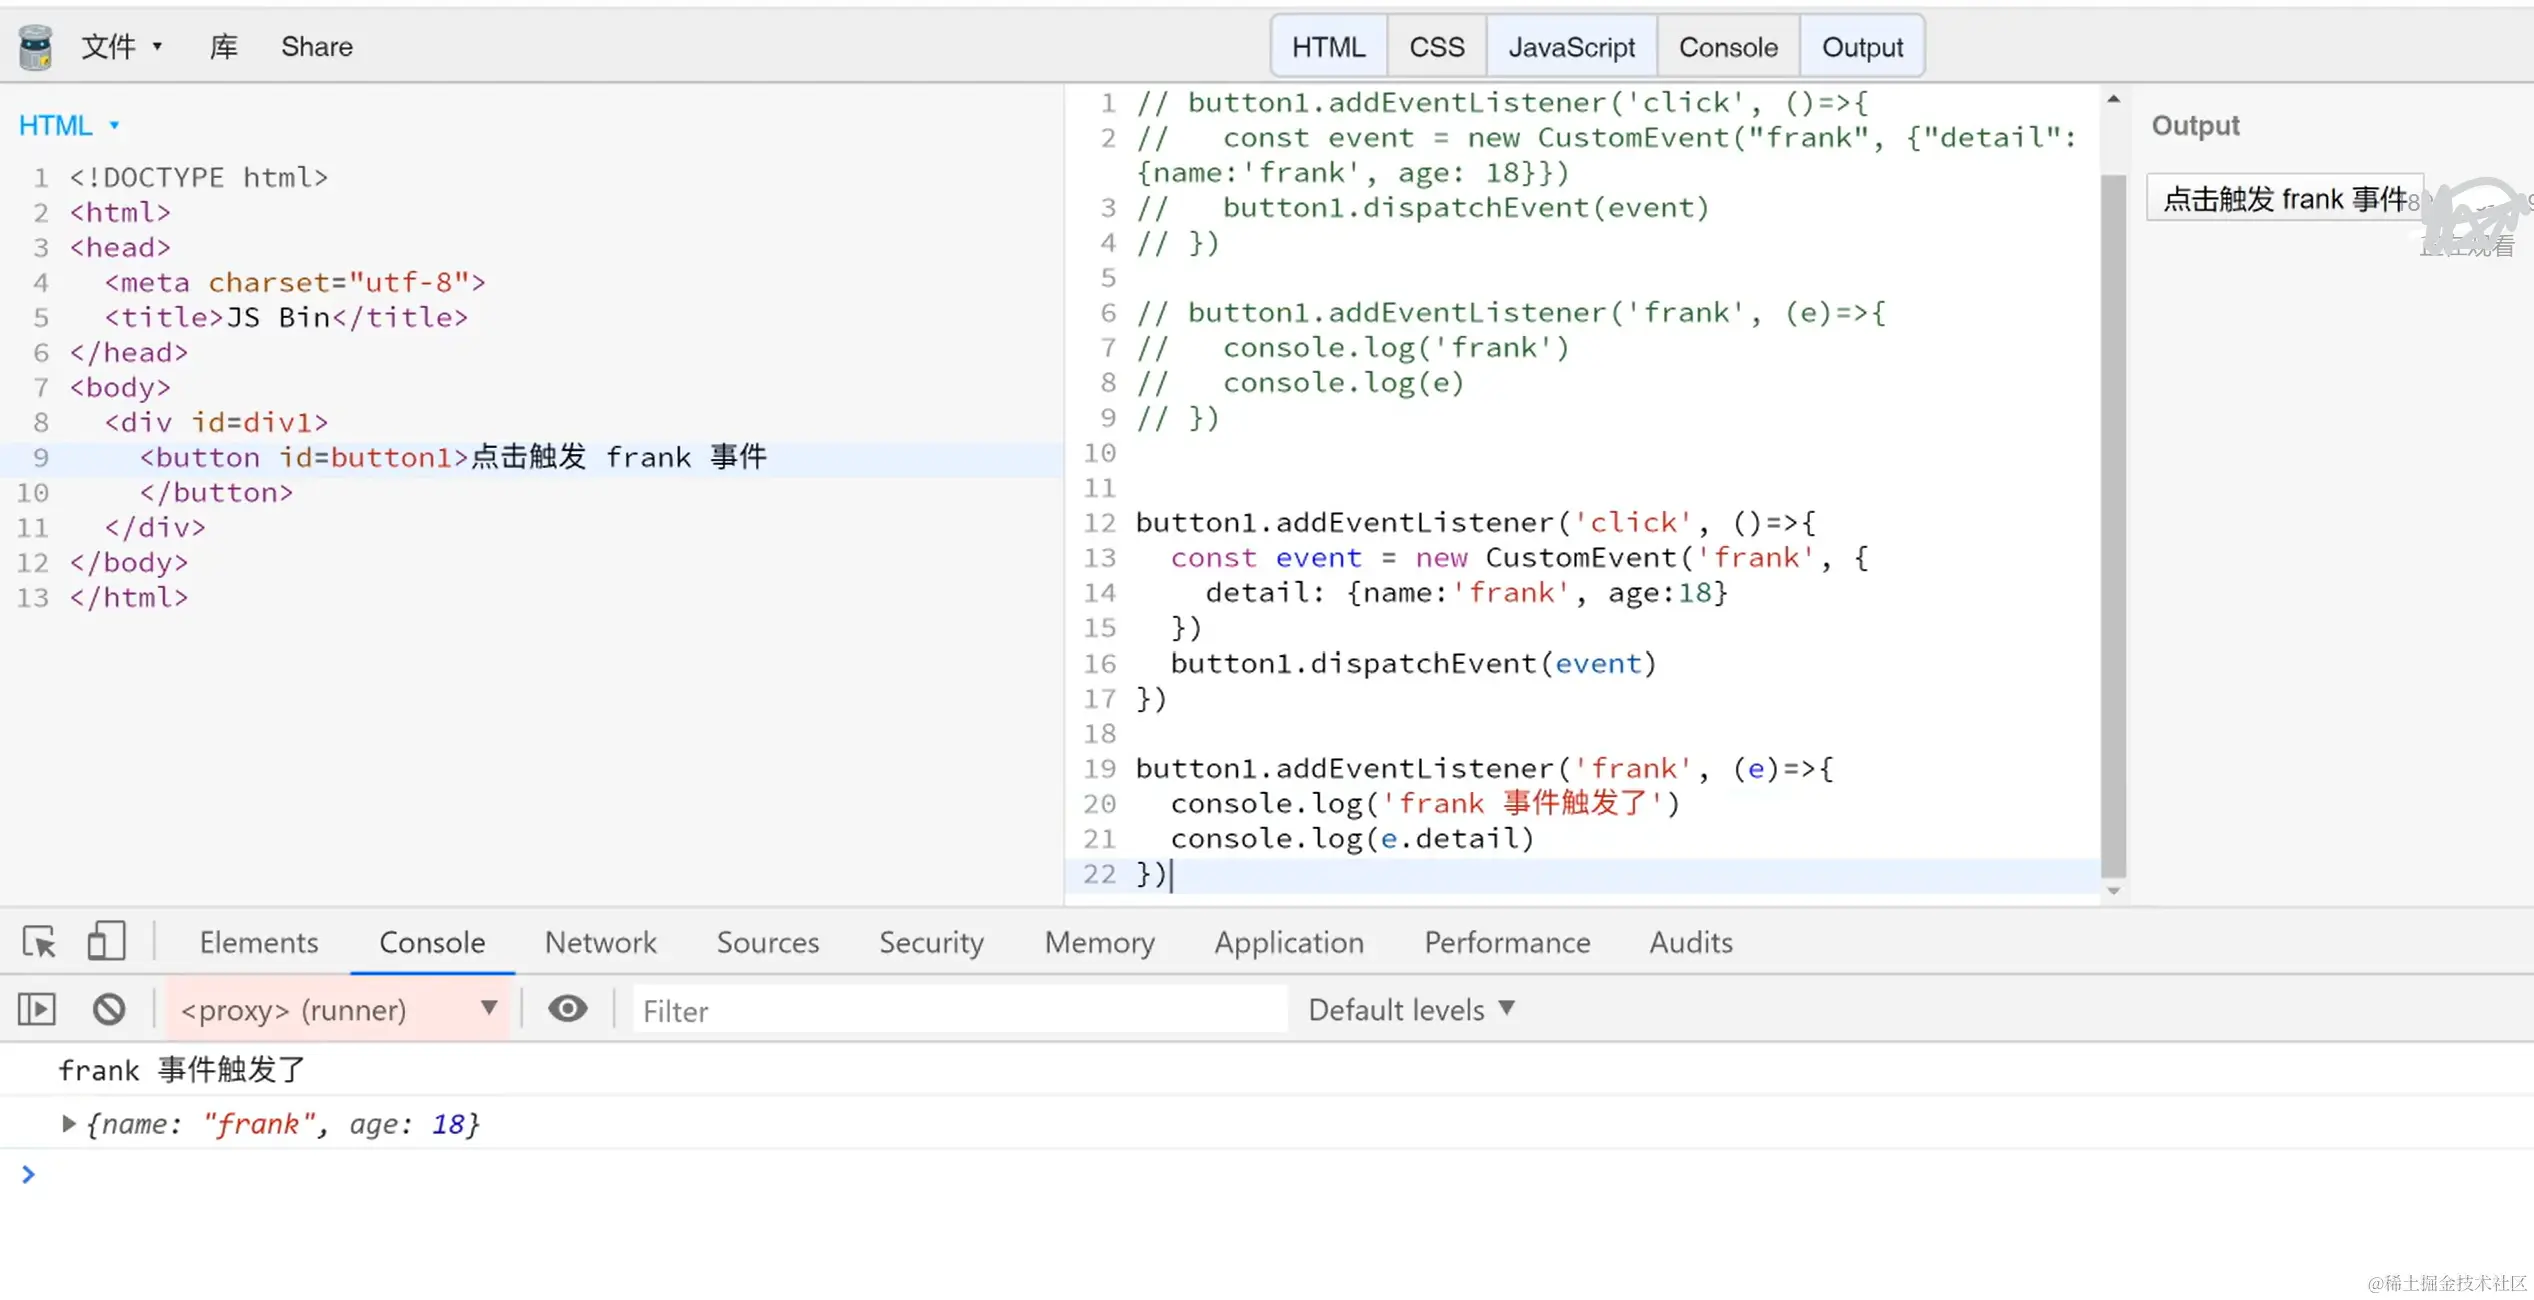This screenshot has width=2534, height=1300.
Task: Toggle the HTML panel button
Action: pyautogui.click(x=1328, y=47)
